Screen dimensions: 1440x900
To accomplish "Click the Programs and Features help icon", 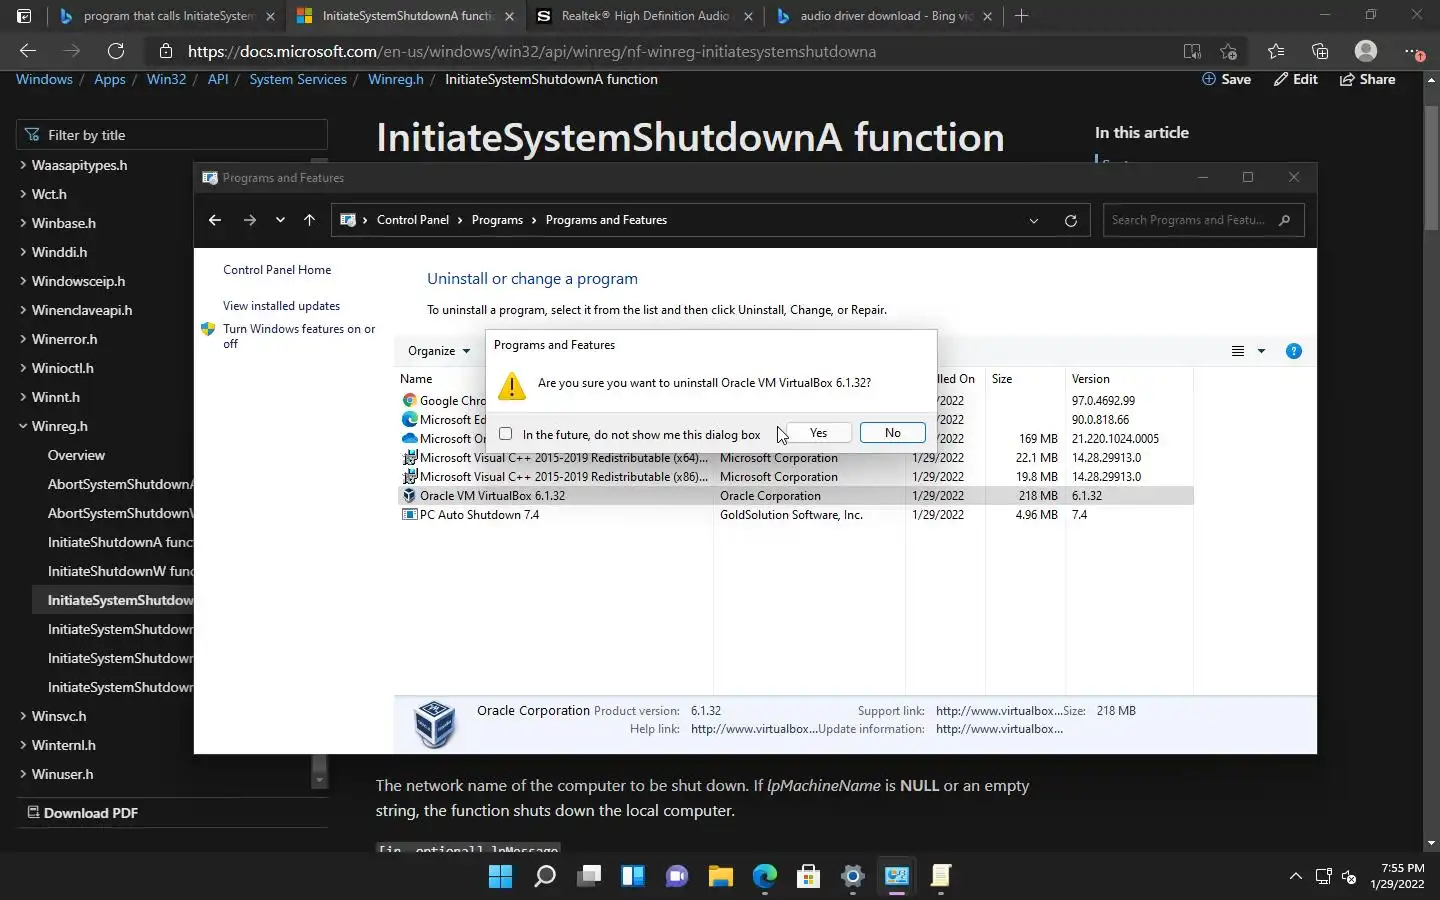I will (x=1293, y=351).
